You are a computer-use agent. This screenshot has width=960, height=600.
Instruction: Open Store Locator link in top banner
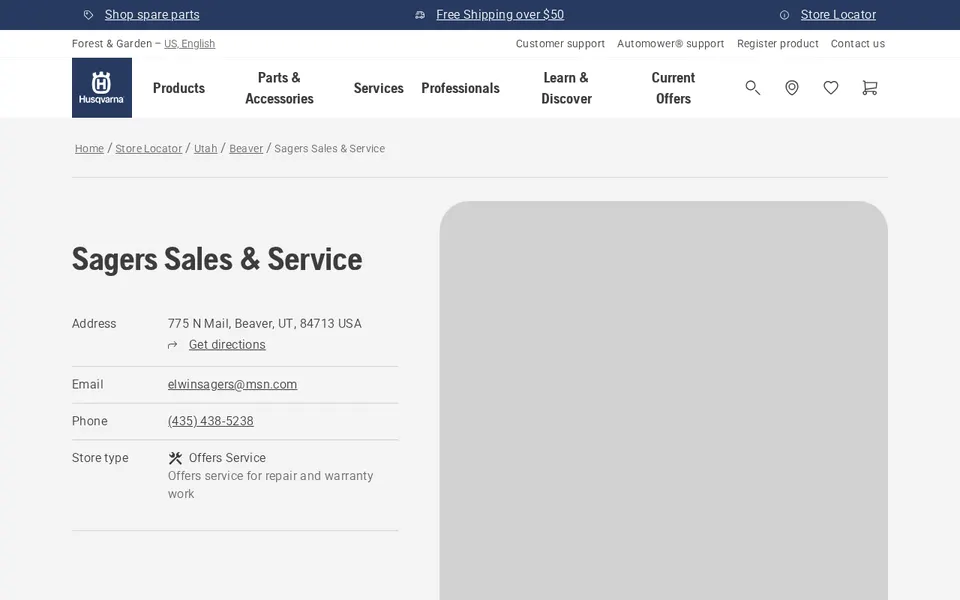click(838, 15)
